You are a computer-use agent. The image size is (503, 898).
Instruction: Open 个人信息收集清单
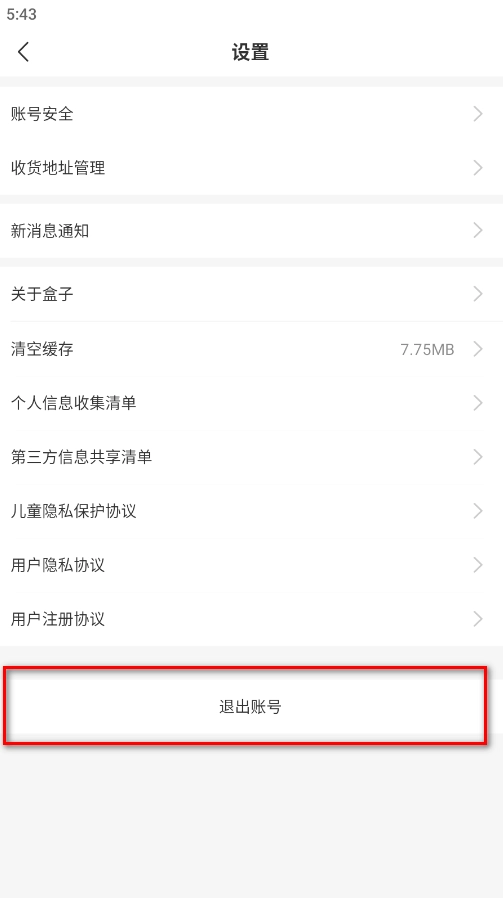pos(252,403)
